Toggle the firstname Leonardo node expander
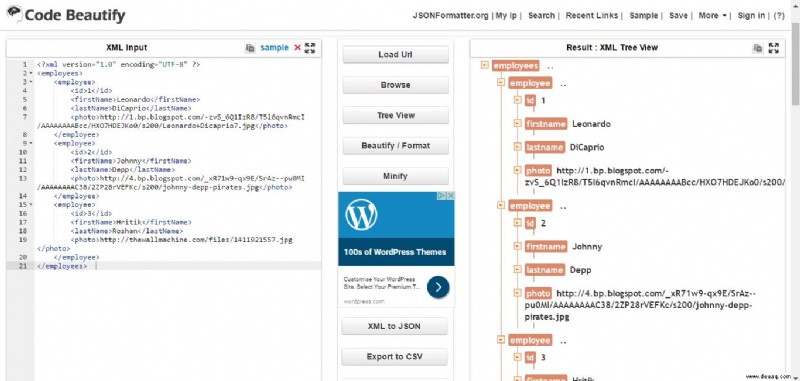Viewport: 800px width, 381px height. [518, 124]
